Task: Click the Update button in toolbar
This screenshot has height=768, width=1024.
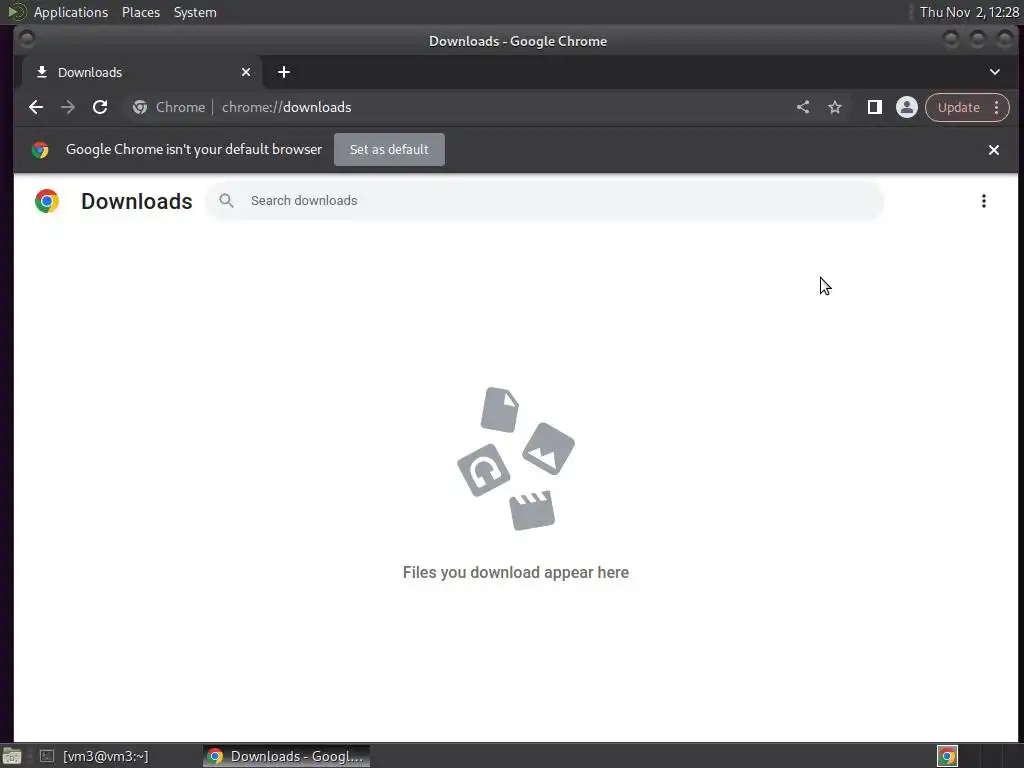Action: (958, 107)
